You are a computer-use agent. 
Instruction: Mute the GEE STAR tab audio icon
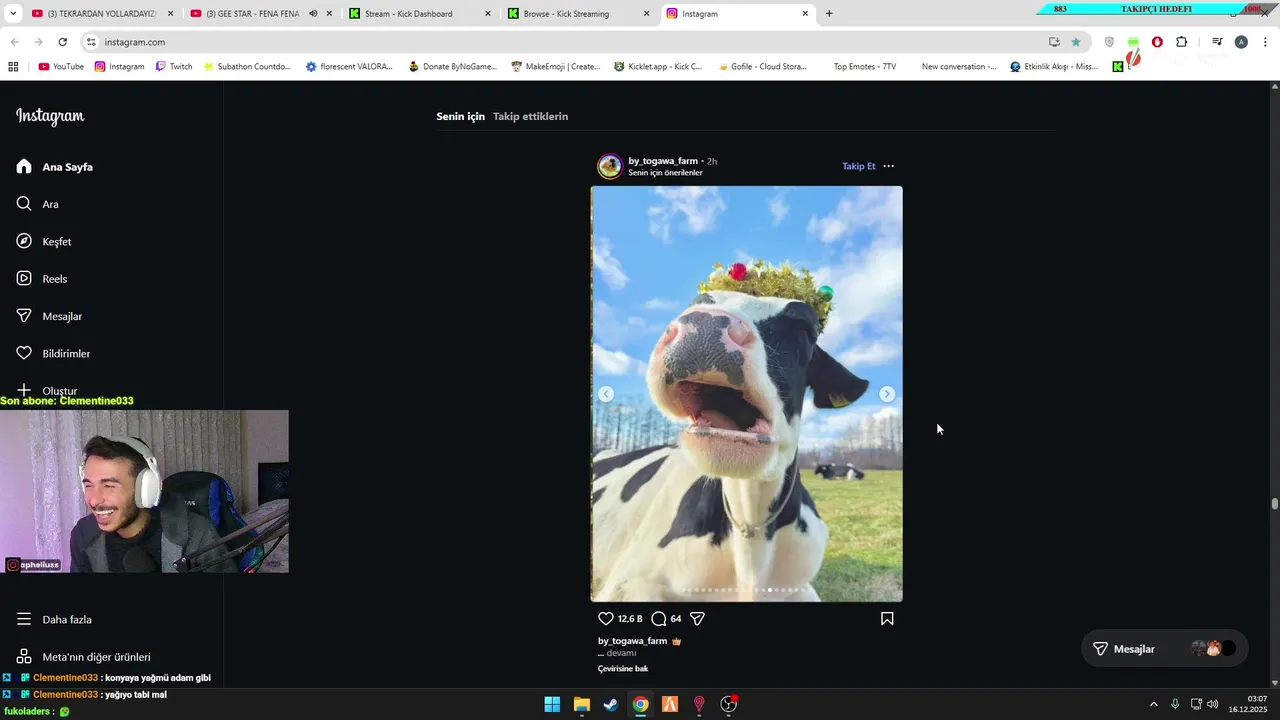tap(313, 14)
